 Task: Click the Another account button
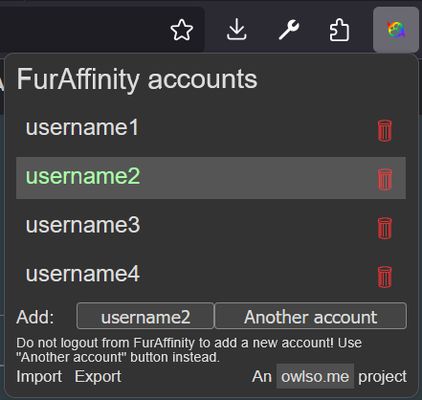coord(311,316)
